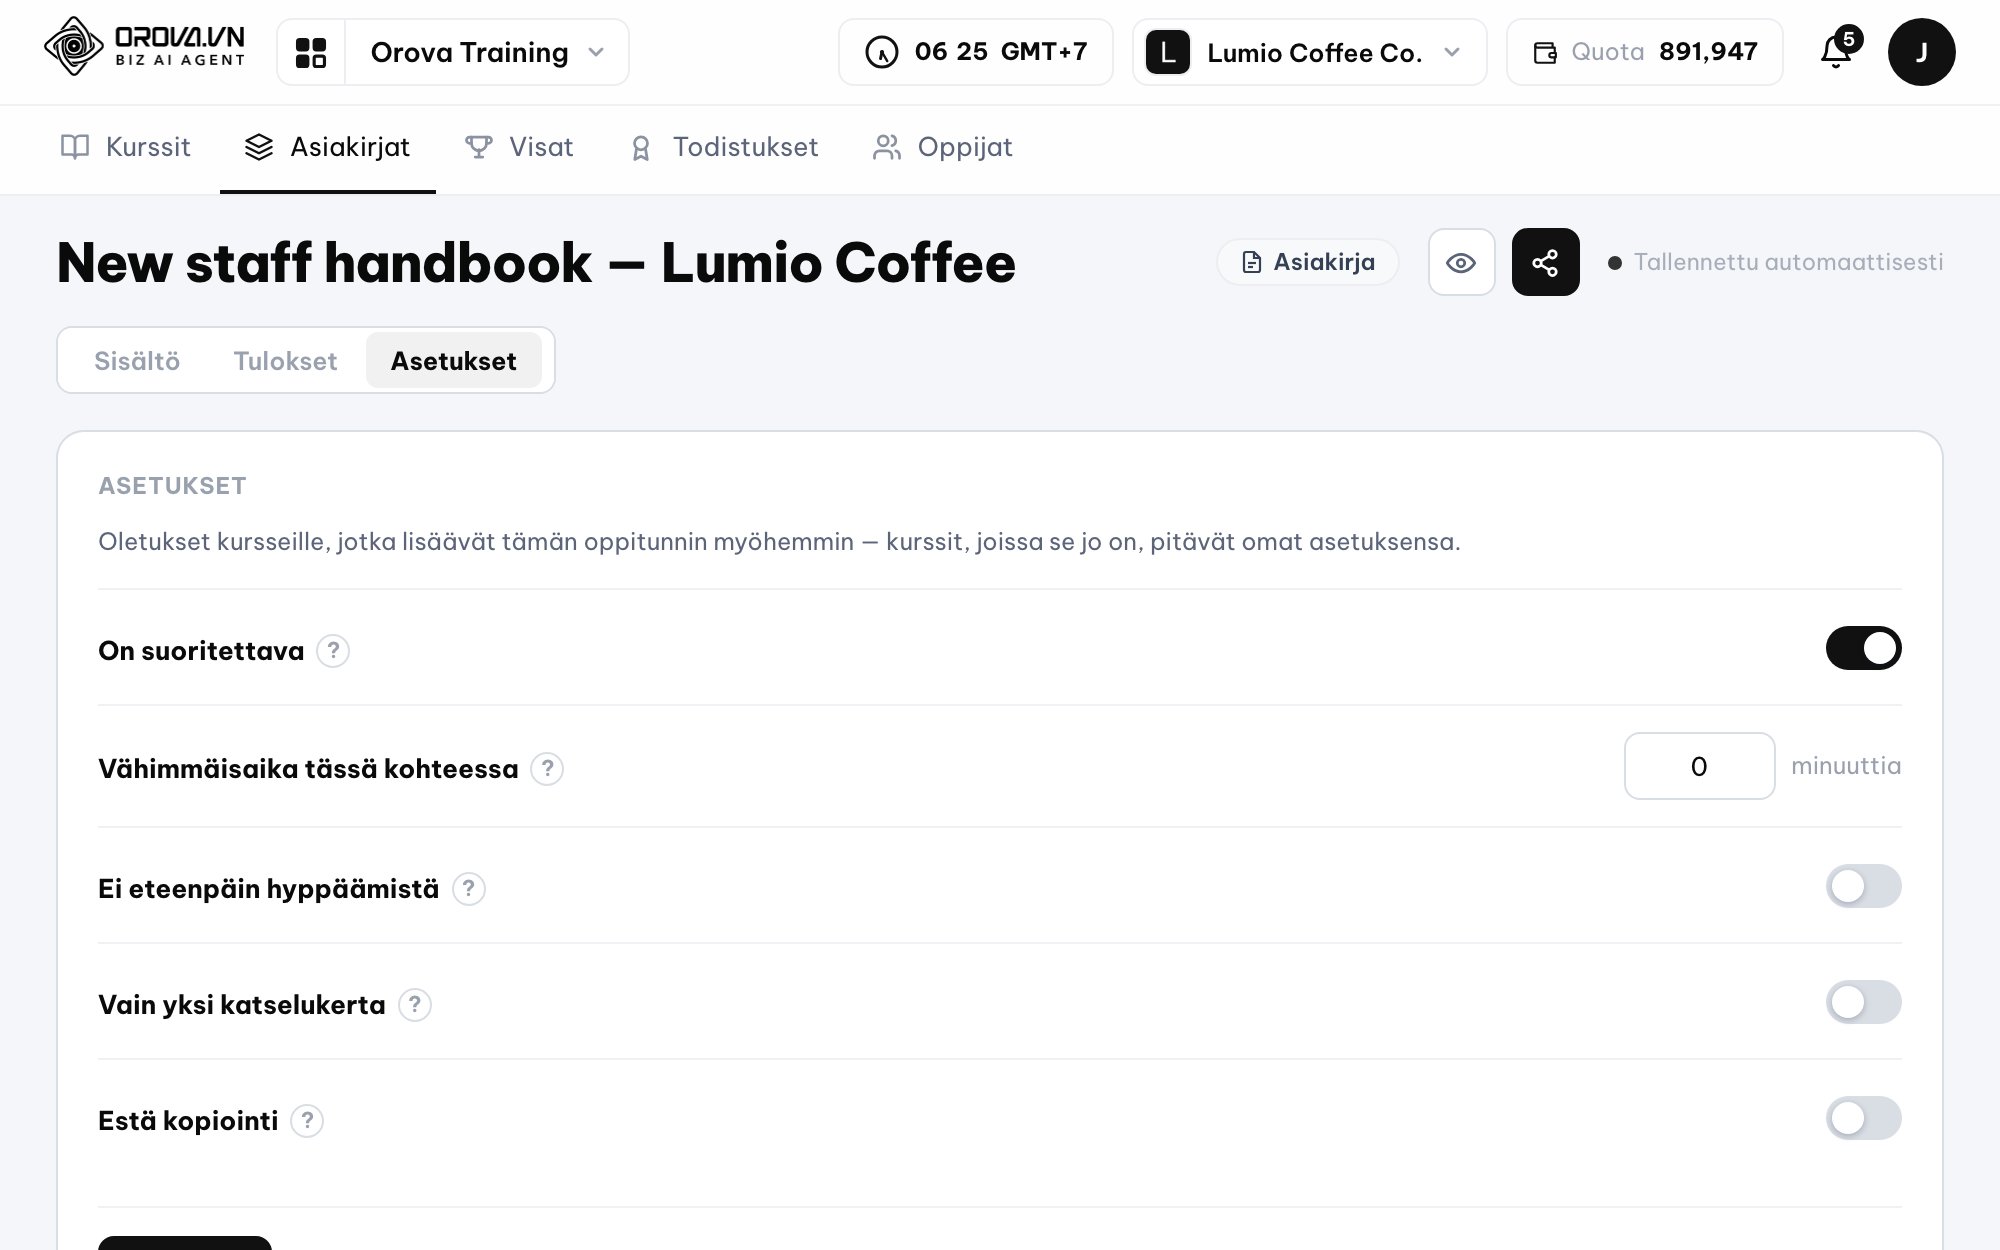
Task: Show help for Vähimmäisaika tässä kohteessa
Action: [x=547, y=769]
